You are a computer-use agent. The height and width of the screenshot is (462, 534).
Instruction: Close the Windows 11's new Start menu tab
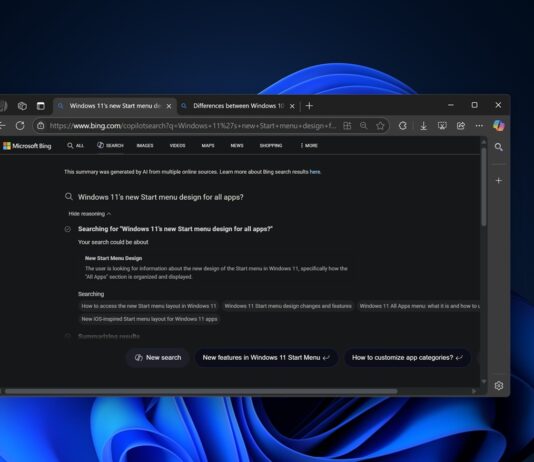(169, 106)
